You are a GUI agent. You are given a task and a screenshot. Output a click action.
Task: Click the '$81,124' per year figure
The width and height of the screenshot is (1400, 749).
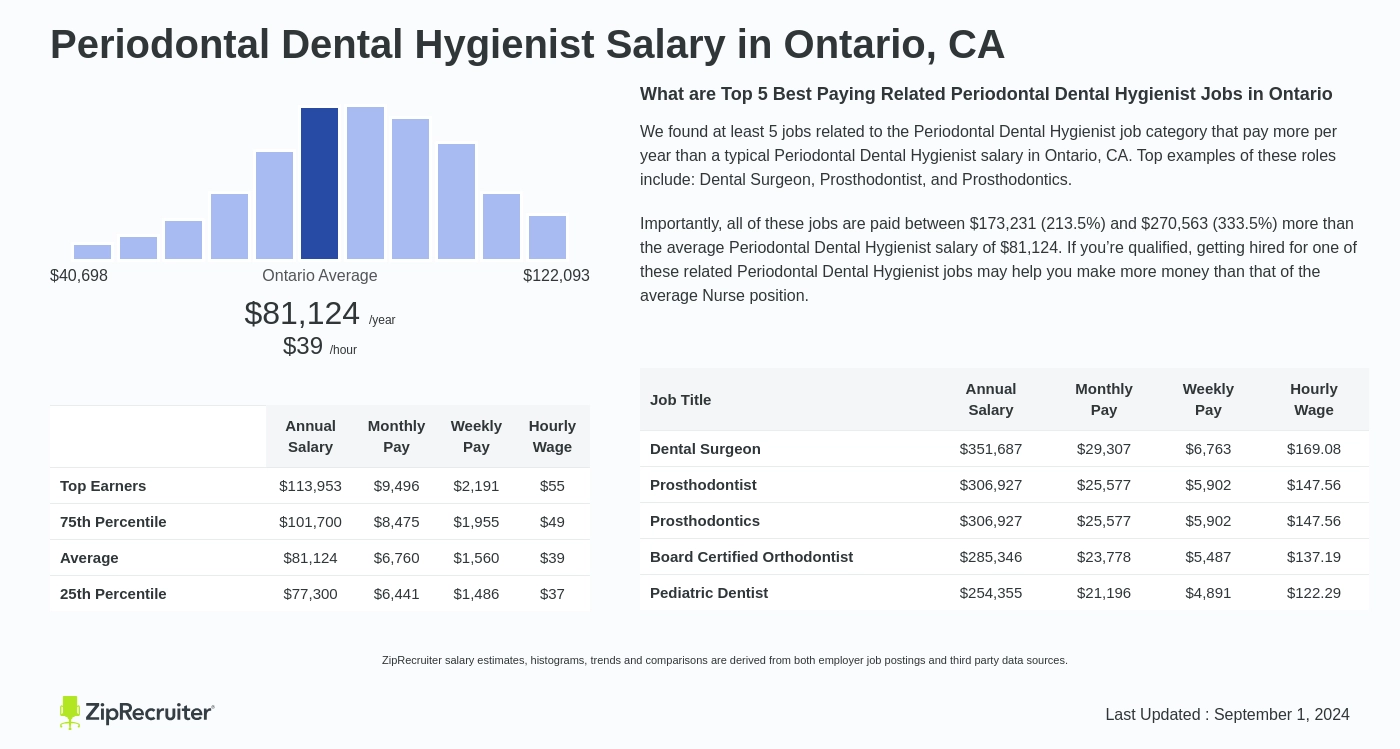[302, 313]
